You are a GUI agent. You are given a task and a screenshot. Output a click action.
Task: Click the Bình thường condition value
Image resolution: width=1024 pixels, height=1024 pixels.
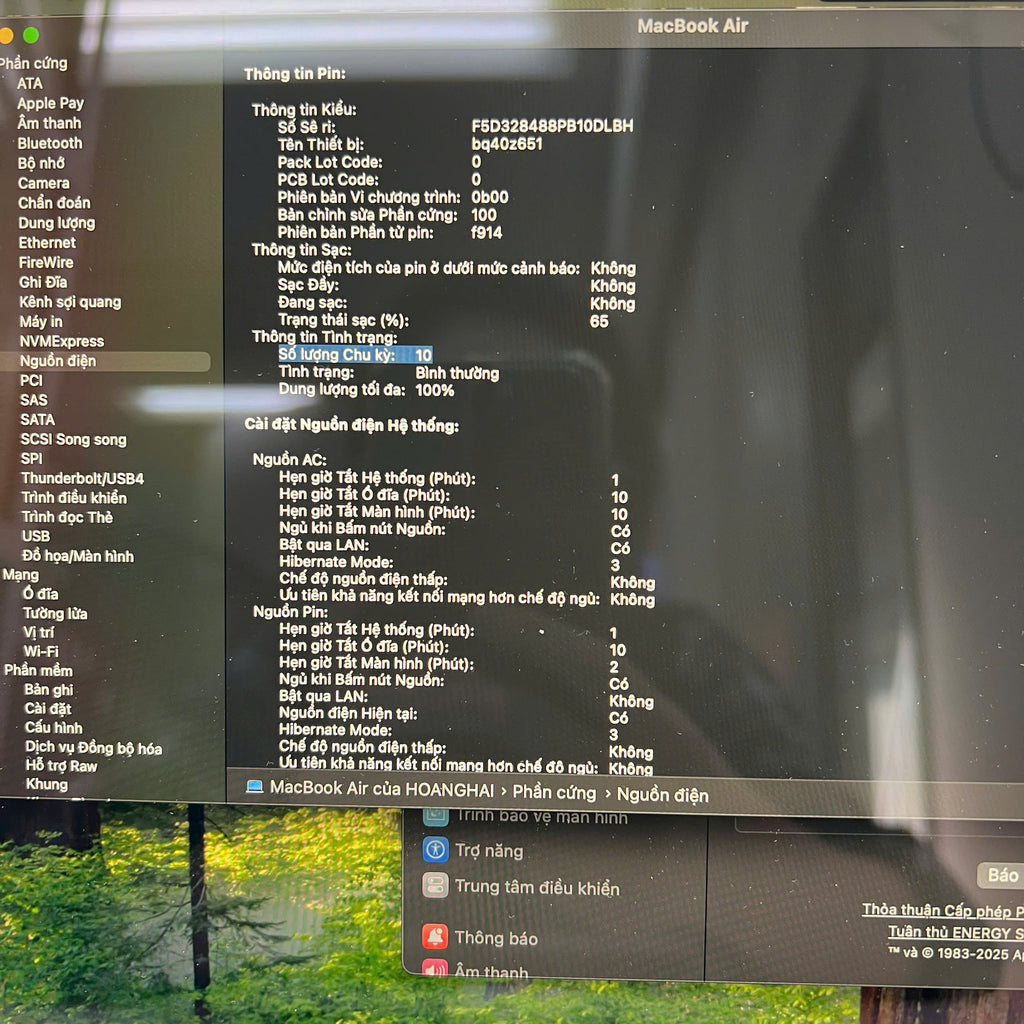pyautogui.click(x=457, y=373)
